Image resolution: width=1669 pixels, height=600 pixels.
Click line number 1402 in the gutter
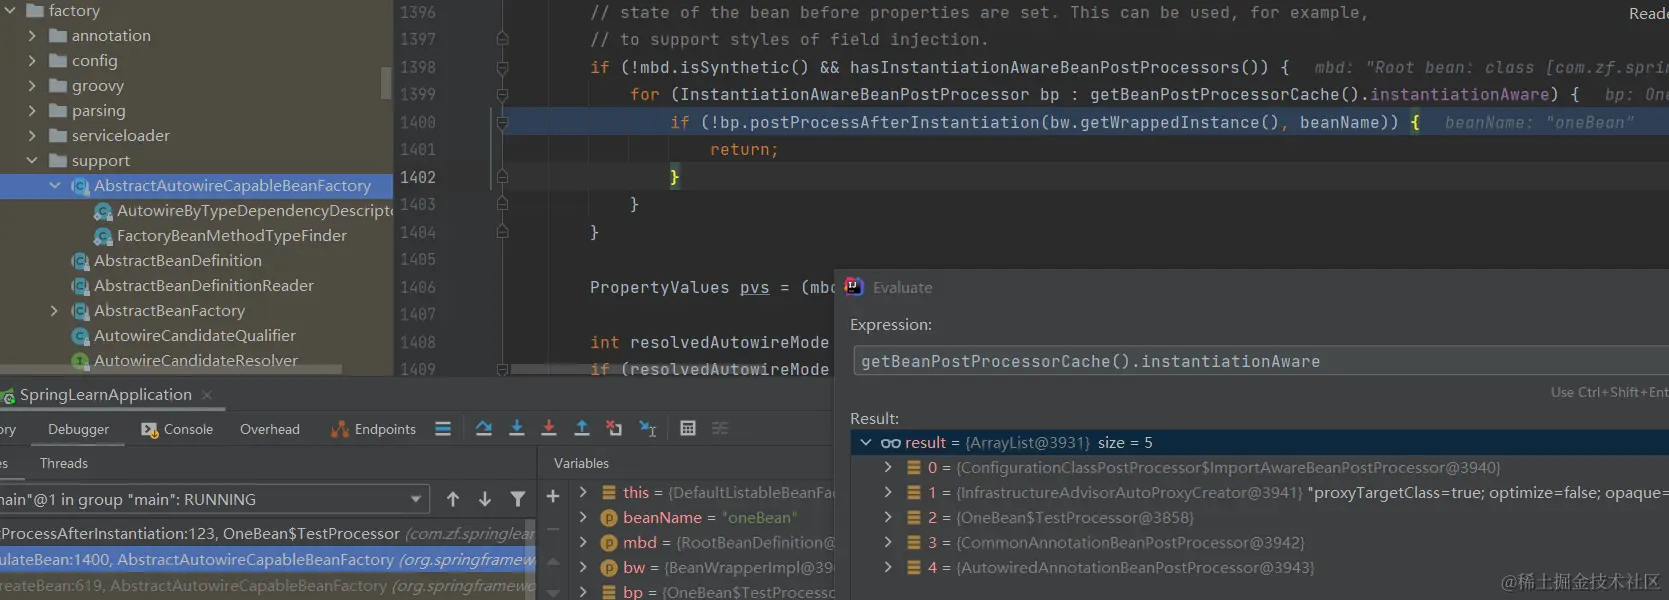[x=418, y=177]
